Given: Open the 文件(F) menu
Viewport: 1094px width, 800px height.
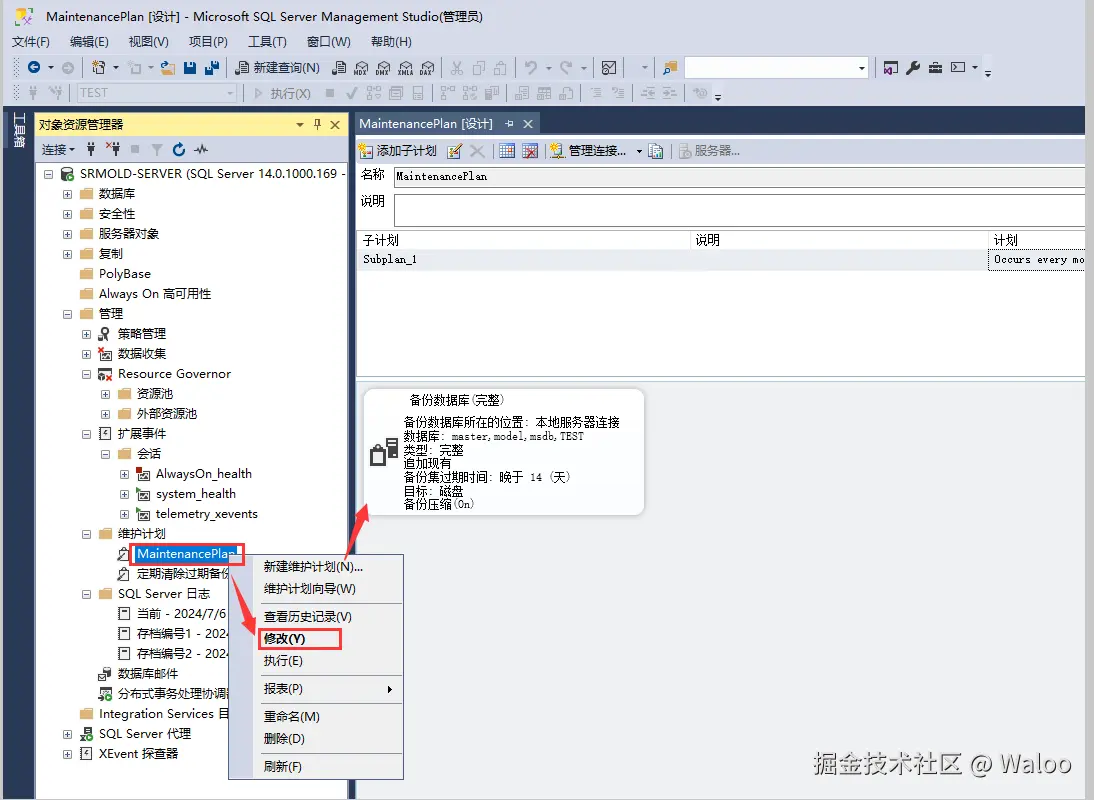Looking at the screenshot, I should [31, 42].
